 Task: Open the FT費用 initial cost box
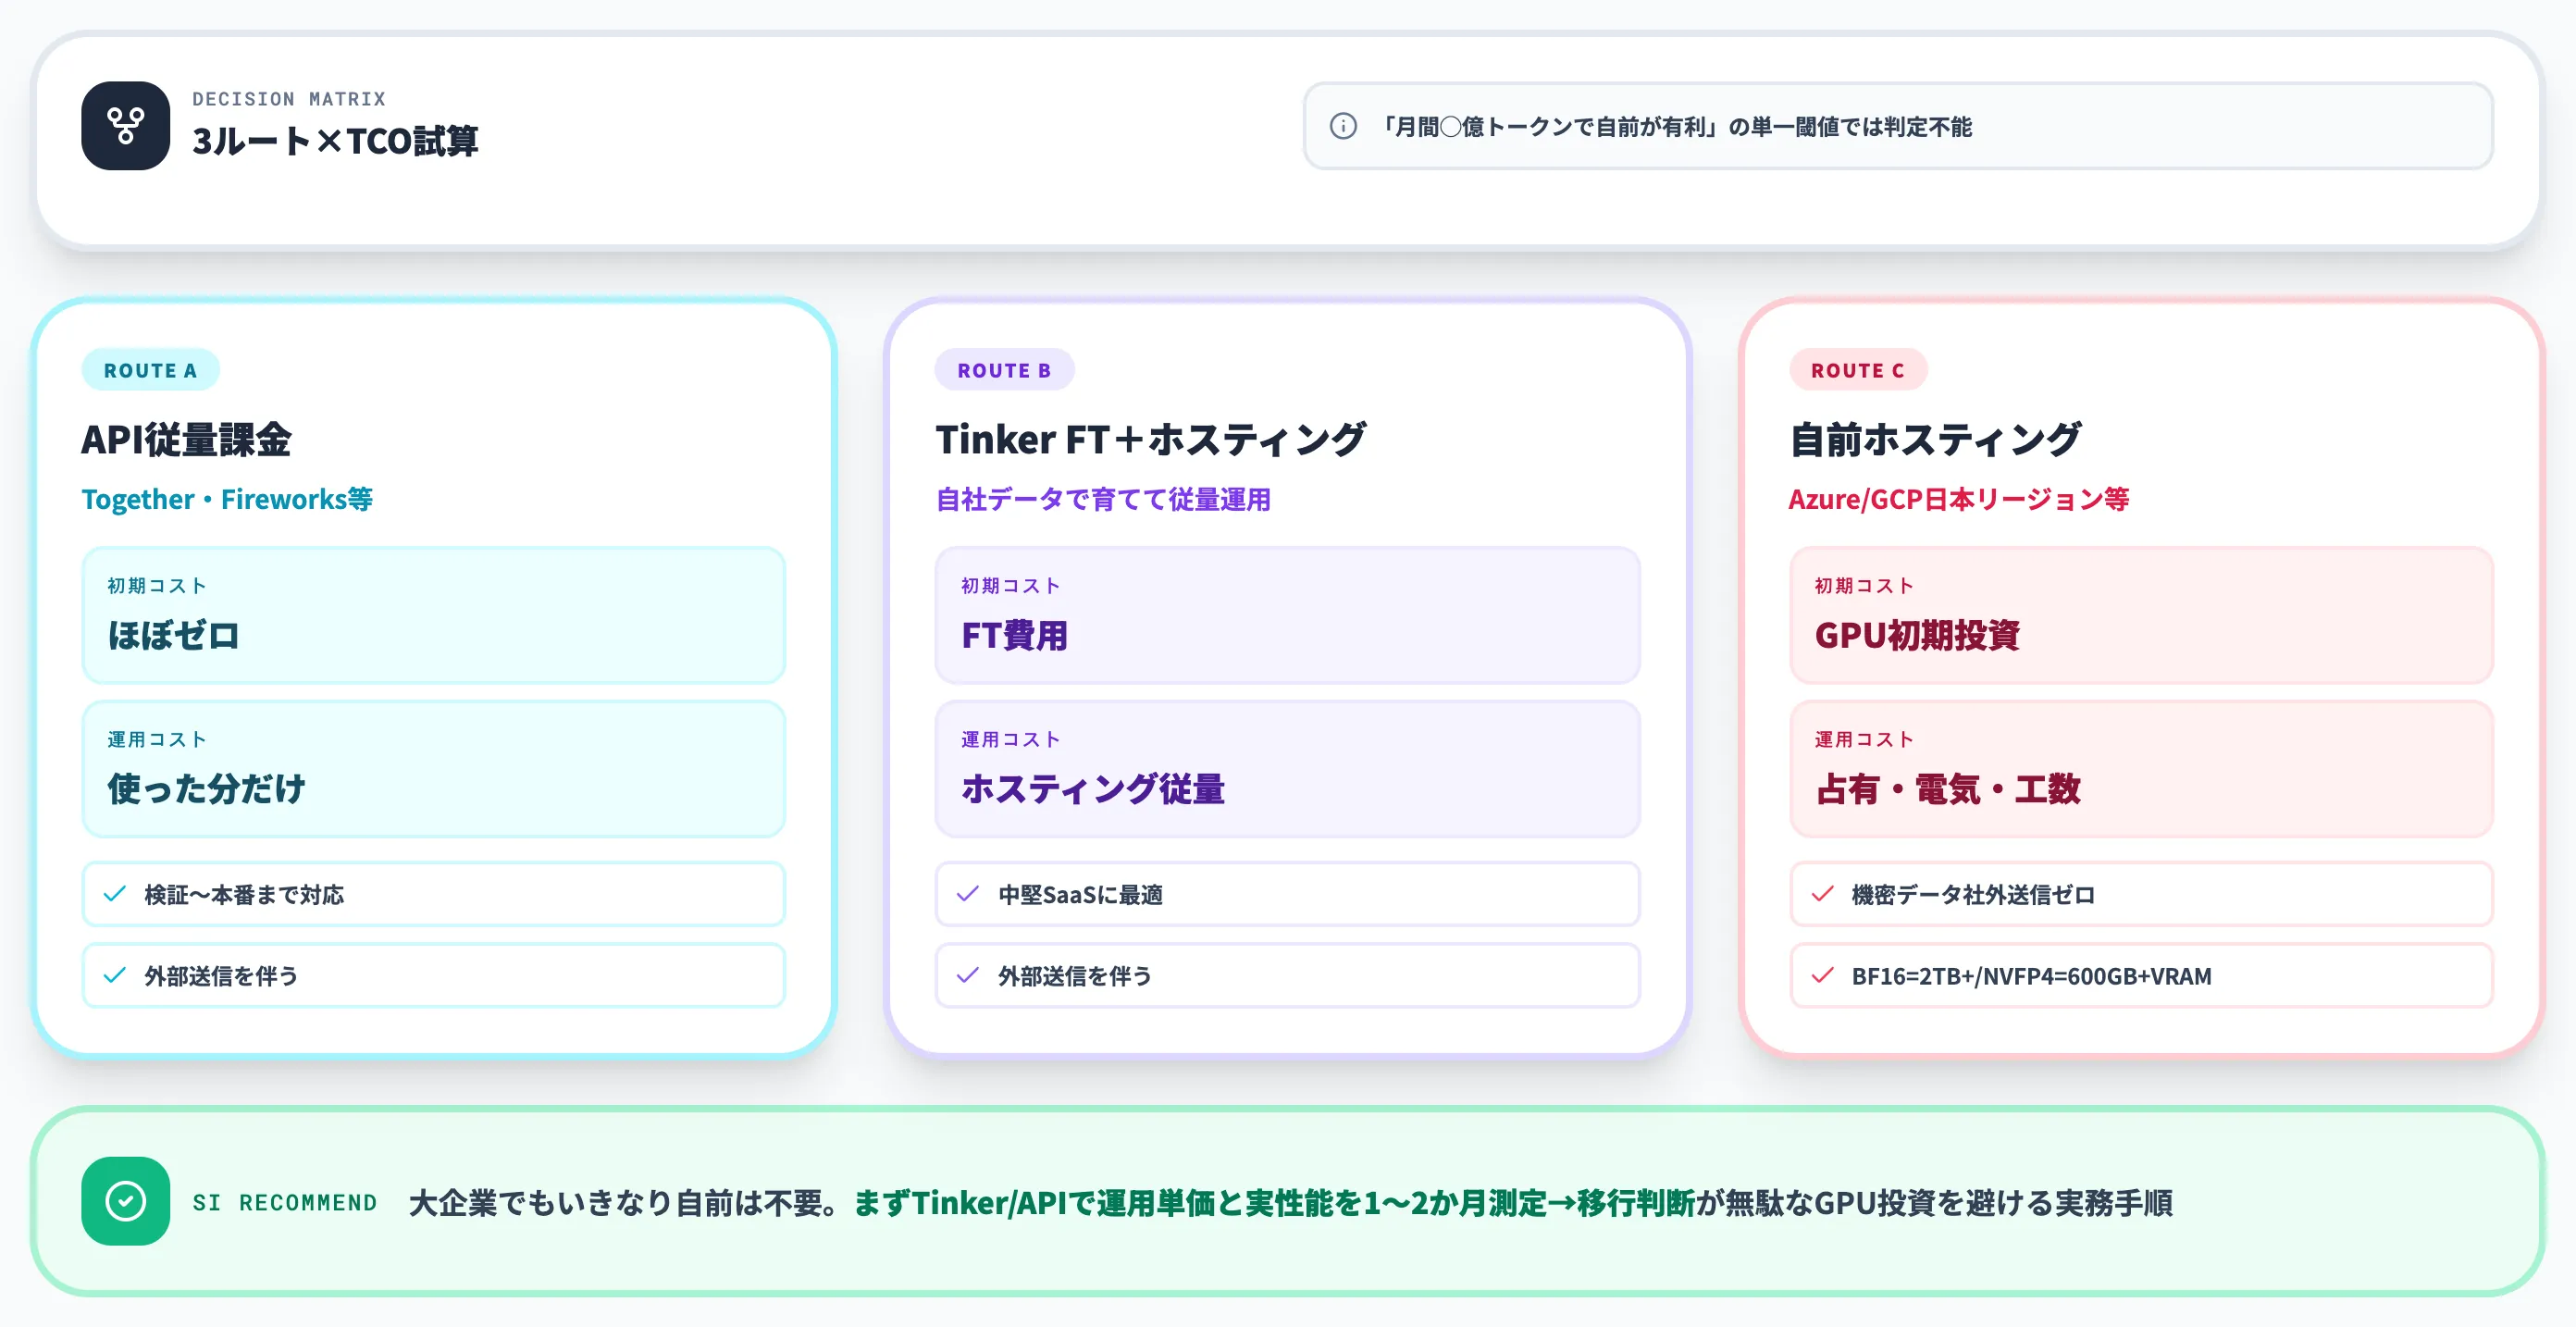point(1287,615)
